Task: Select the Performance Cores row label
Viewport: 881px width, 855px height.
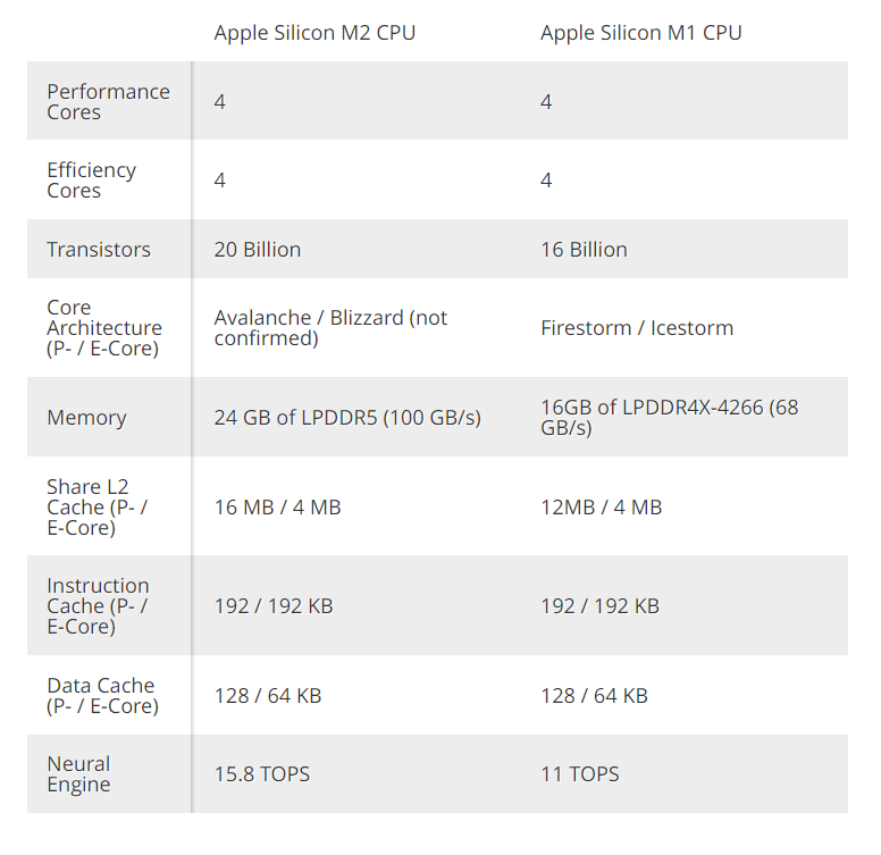Action: tap(108, 102)
